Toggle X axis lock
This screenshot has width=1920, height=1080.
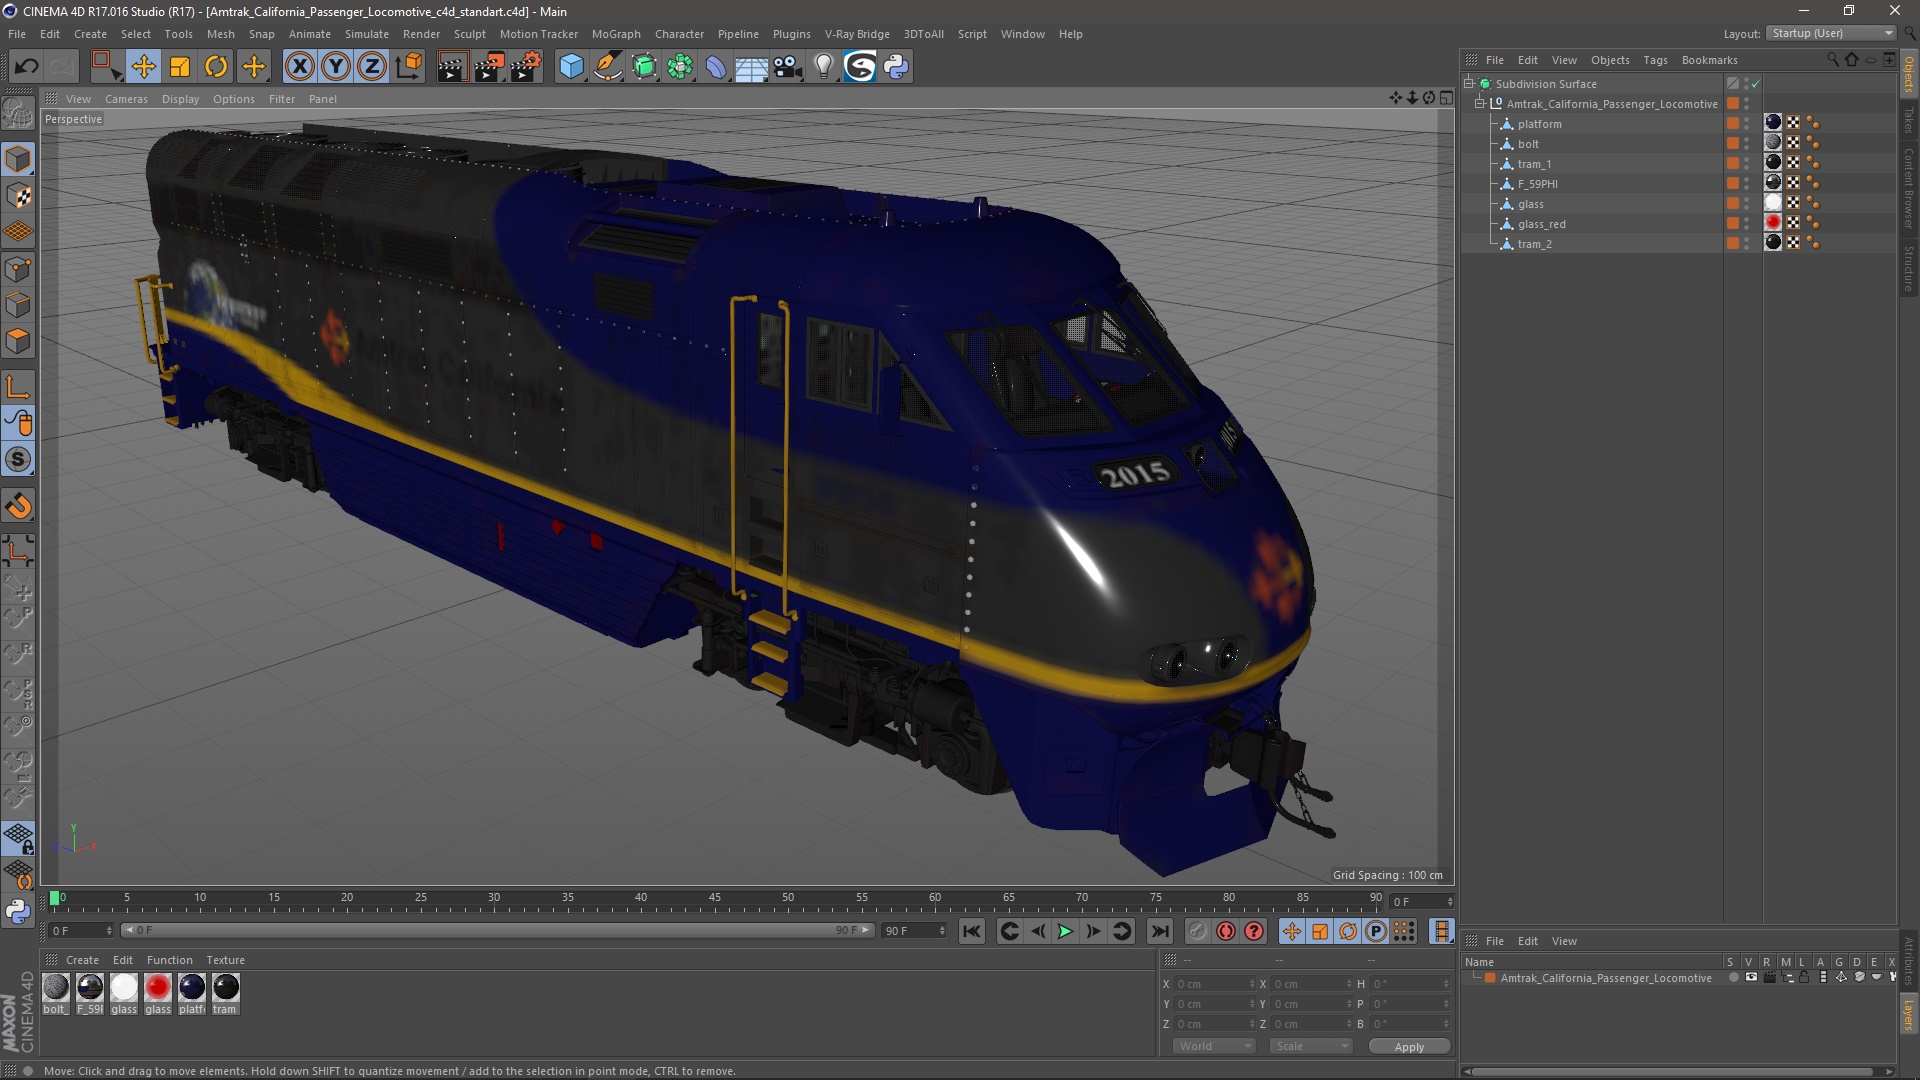pyautogui.click(x=299, y=67)
